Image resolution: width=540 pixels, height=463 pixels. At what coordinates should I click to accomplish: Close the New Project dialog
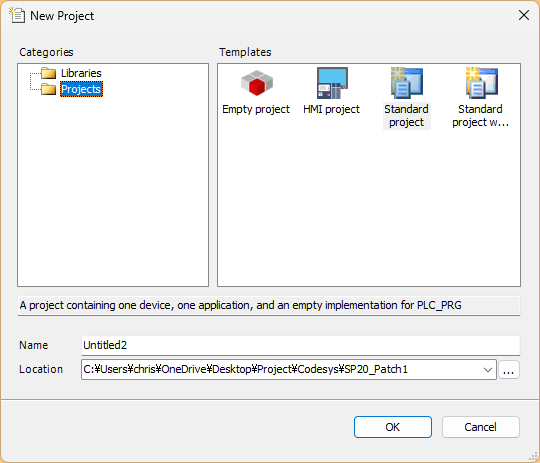click(524, 15)
